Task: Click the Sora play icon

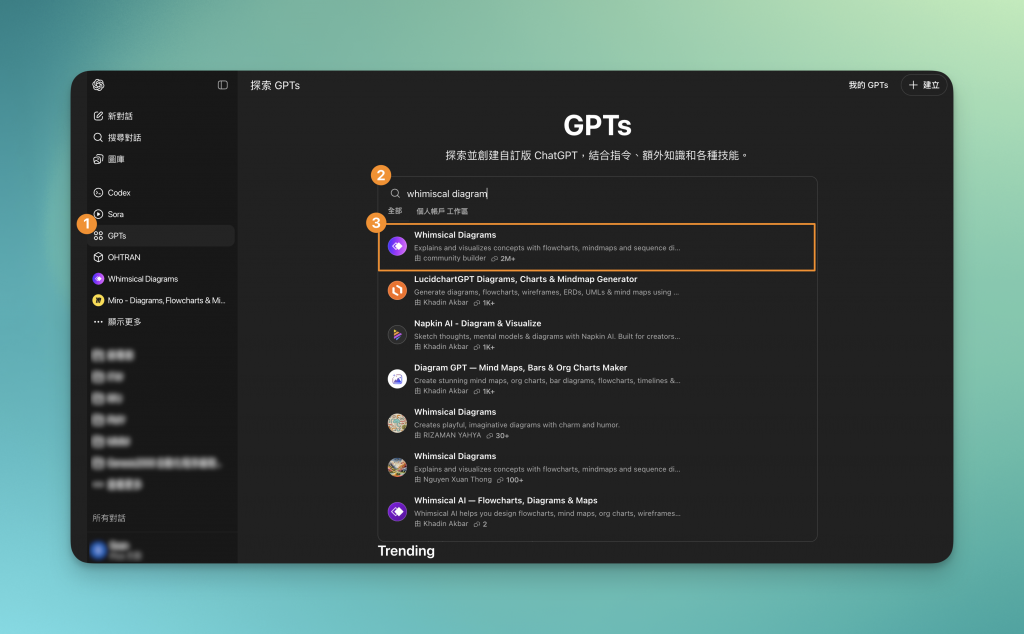Action: [x=98, y=214]
